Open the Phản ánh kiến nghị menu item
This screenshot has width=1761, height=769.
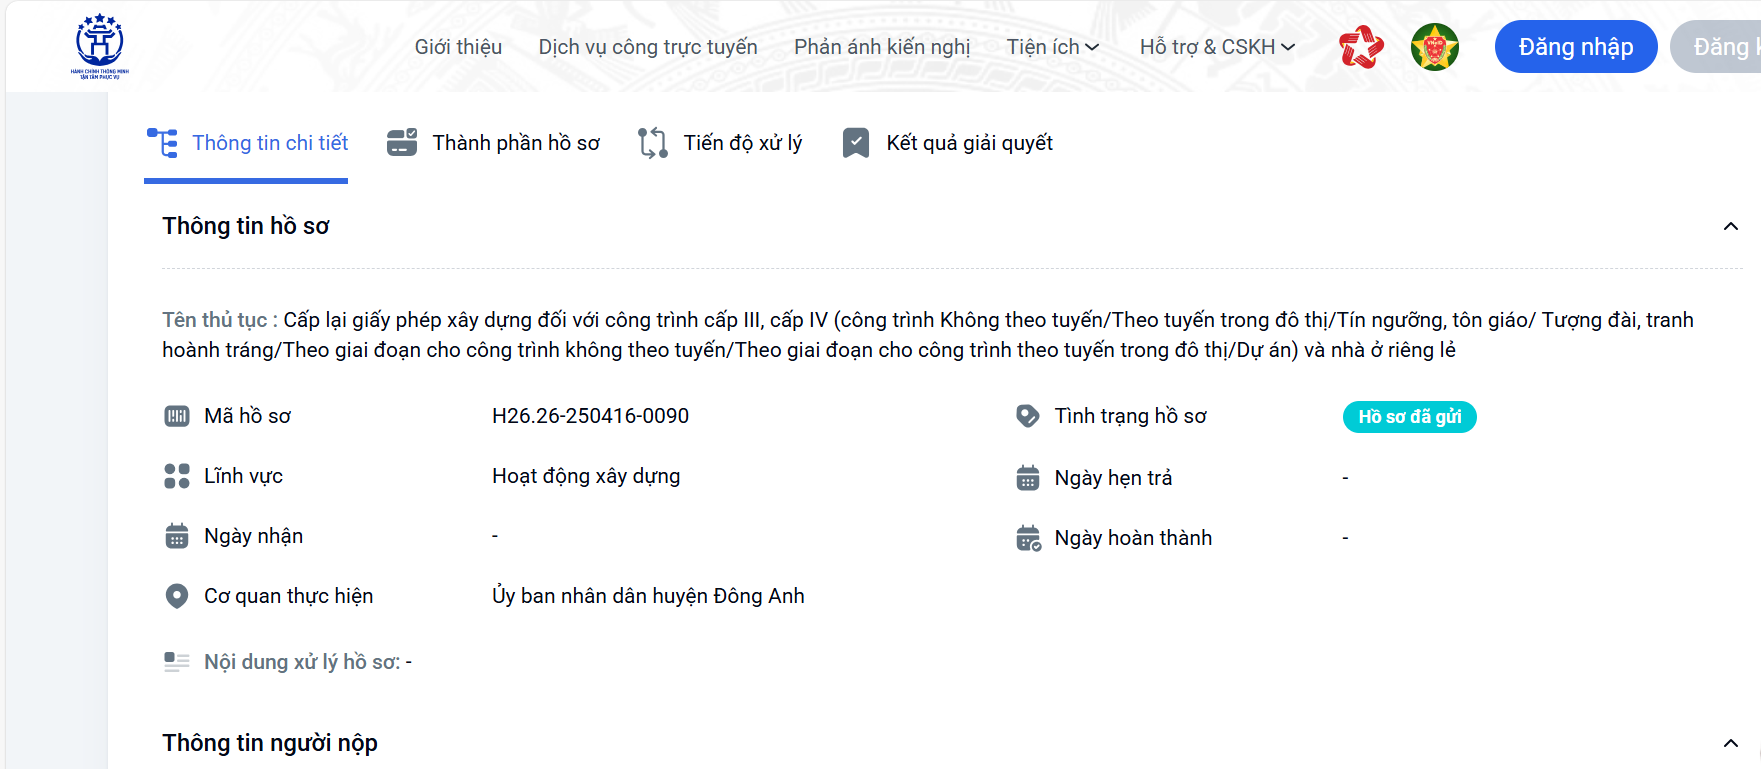click(882, 47)
